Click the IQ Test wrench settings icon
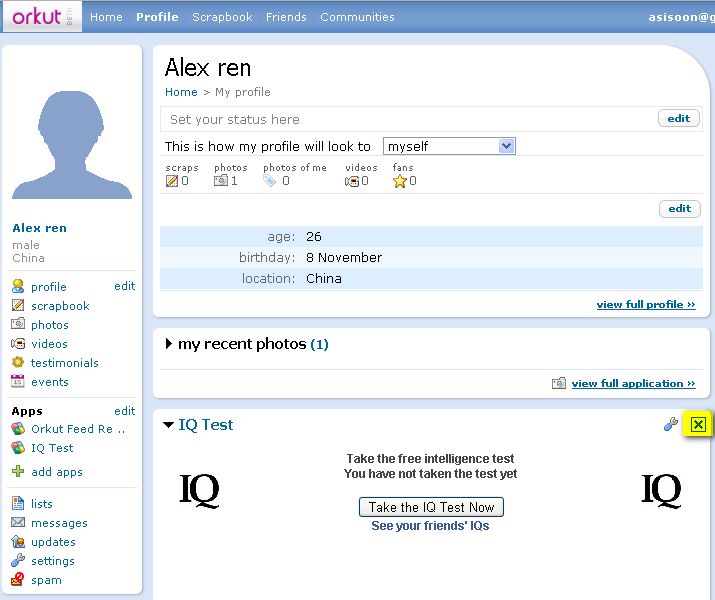 671,425
